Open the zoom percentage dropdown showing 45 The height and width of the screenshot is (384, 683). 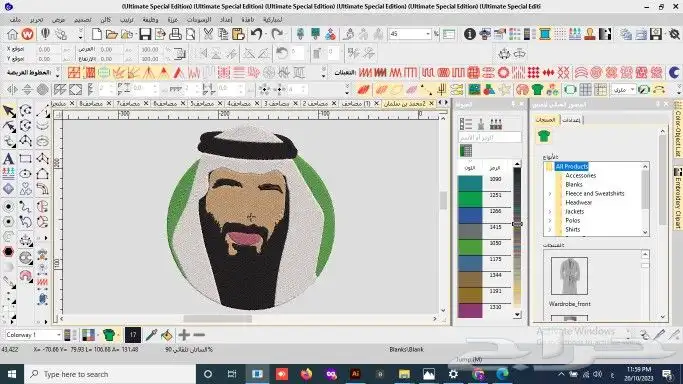pos(428,34)
